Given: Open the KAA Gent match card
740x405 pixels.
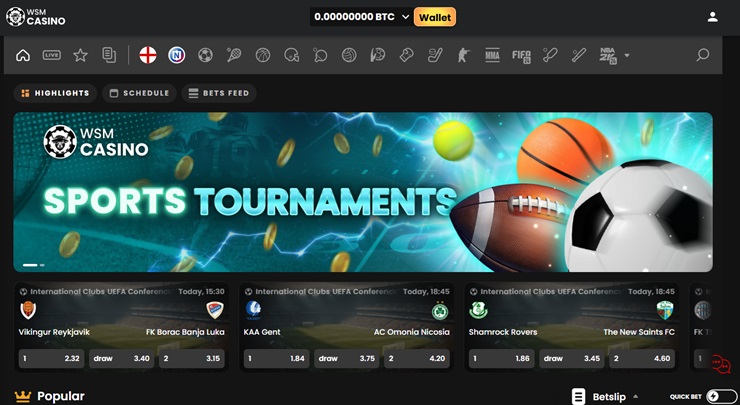Looking at the screenshot, I should pos(347,327).
